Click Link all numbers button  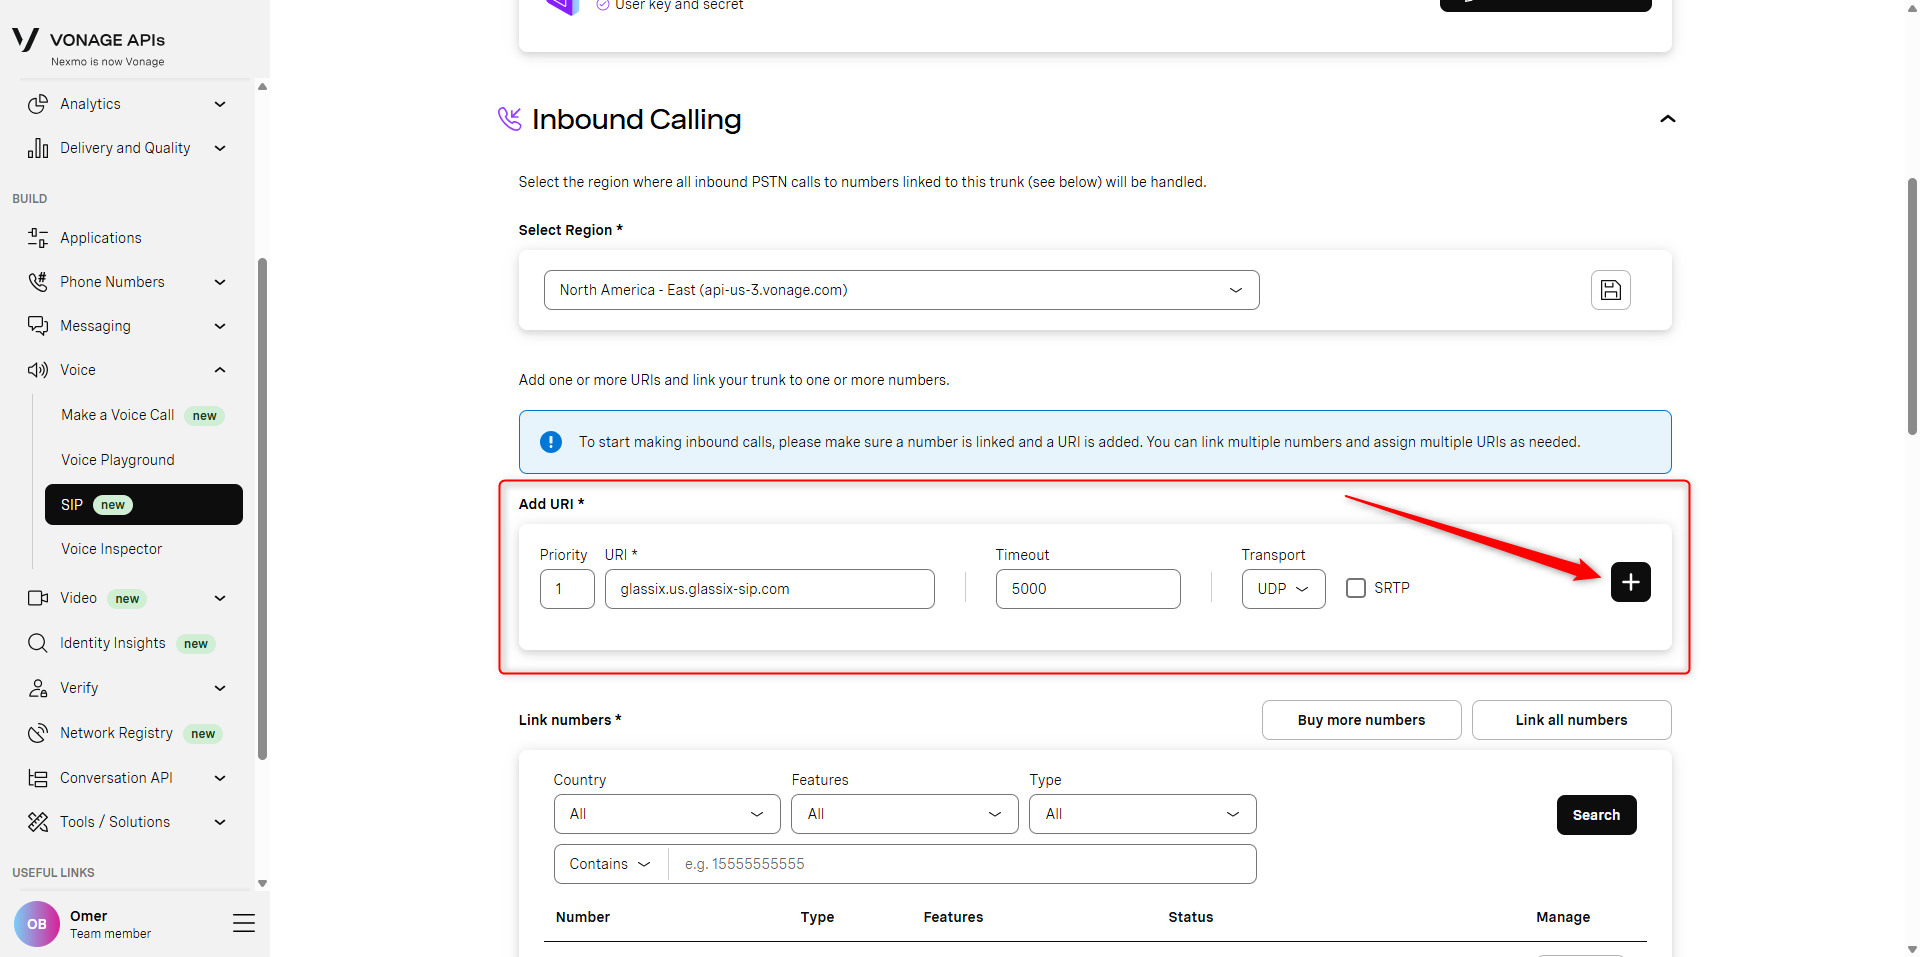pos(1572,720)
